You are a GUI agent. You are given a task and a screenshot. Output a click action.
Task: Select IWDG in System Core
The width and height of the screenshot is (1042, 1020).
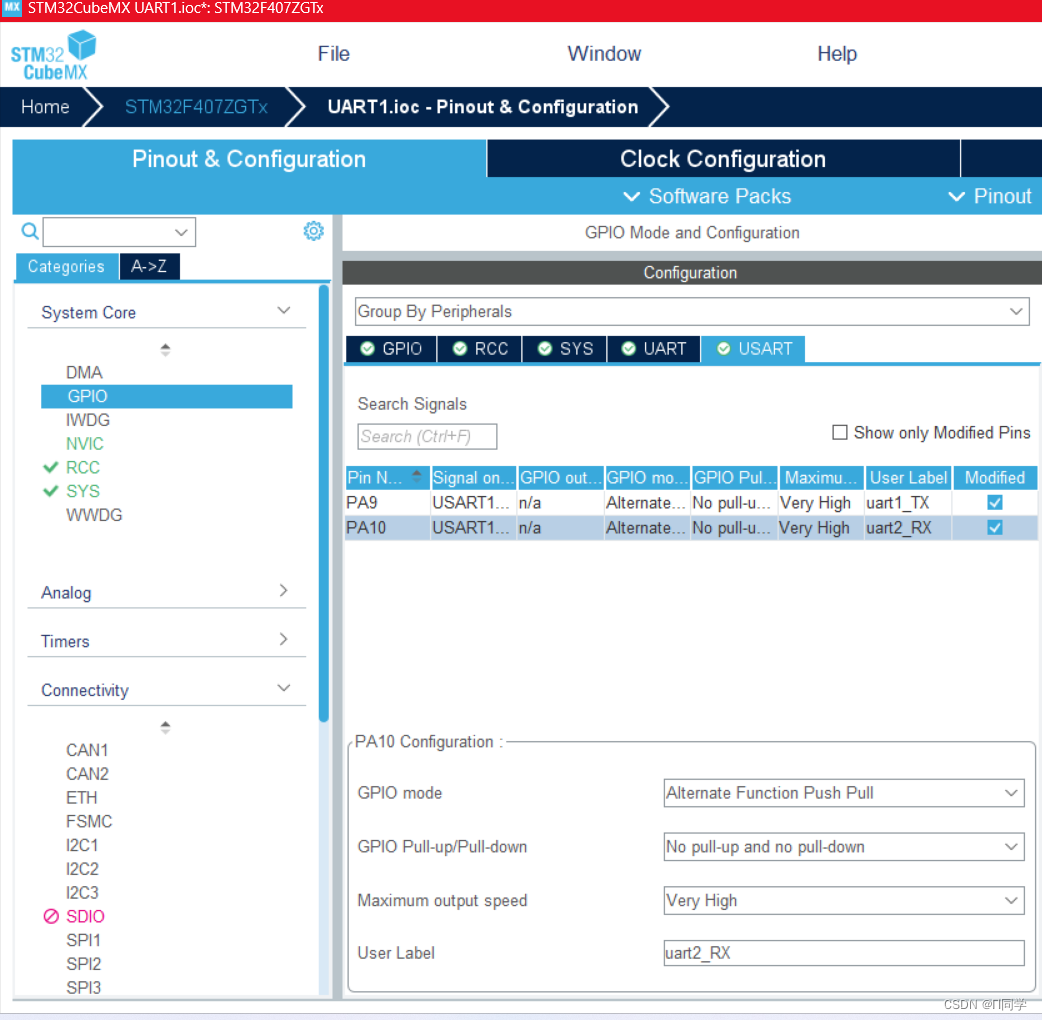(88, 420)
